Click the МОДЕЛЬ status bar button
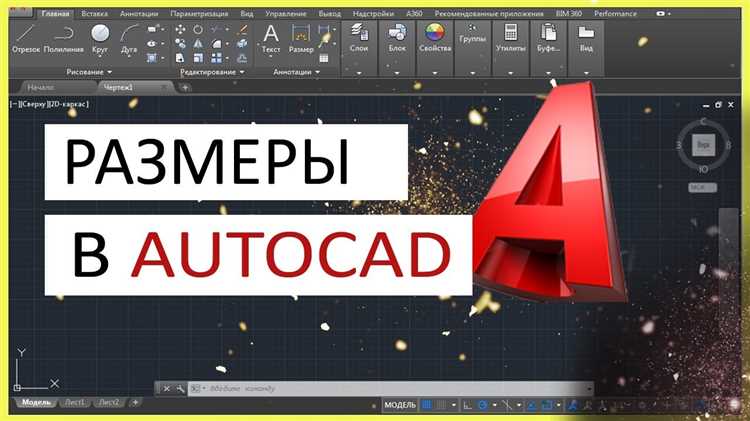 point(400,405)
